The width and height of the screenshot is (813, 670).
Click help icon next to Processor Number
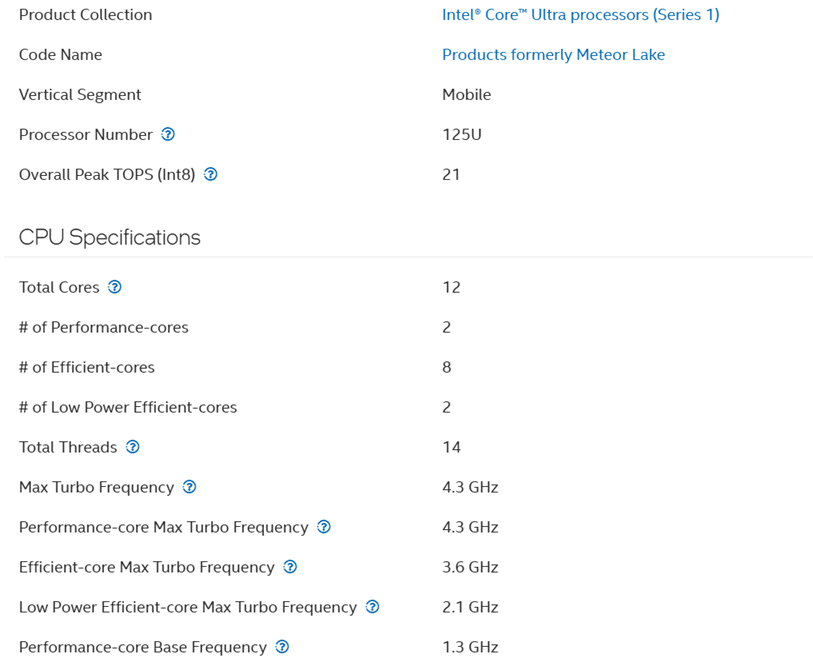pos(168,134)
